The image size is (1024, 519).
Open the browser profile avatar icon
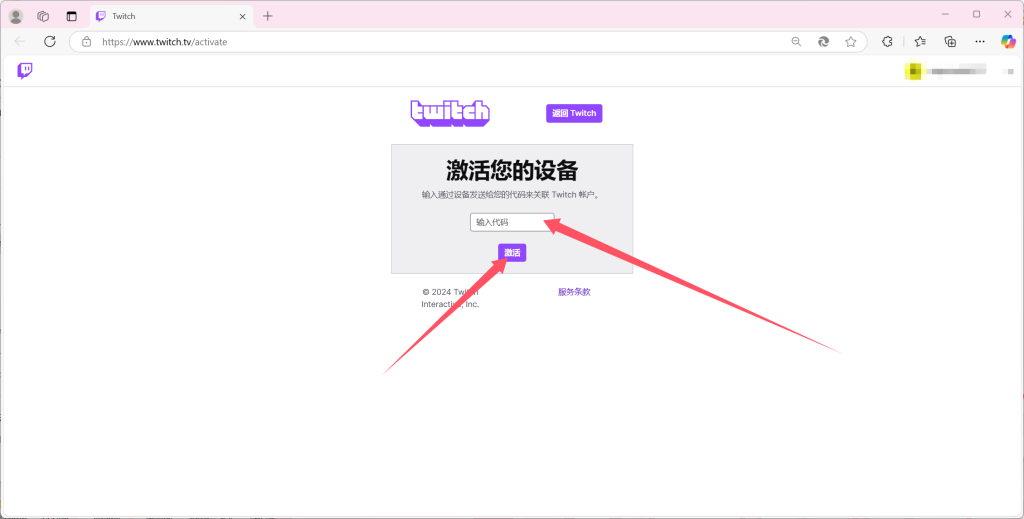click(16, 16)
